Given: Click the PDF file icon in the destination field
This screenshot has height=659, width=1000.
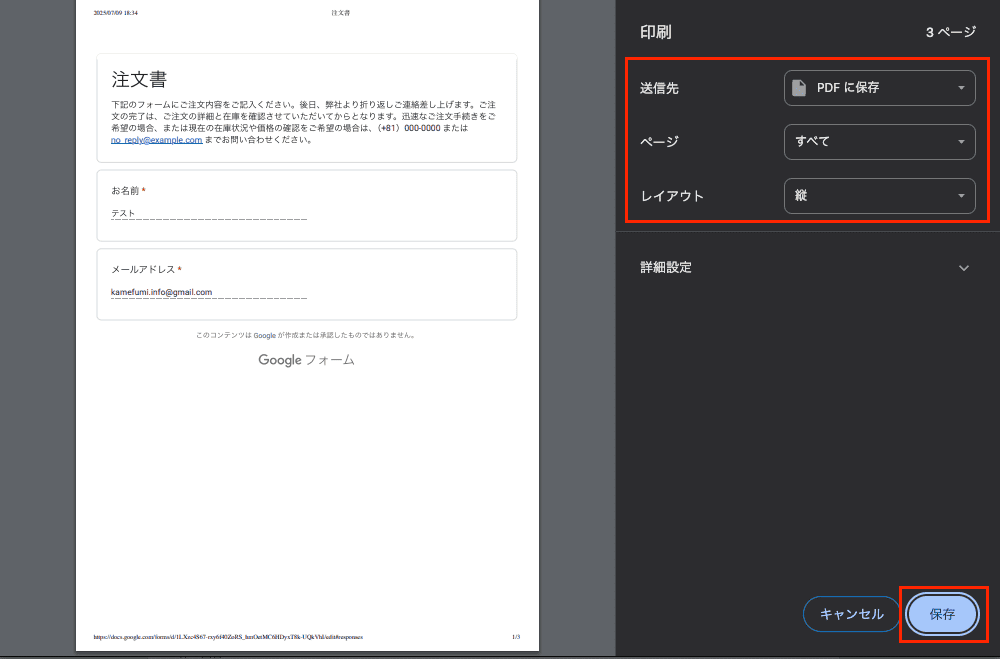Looking at the screenshot, I should coord(798,88).
